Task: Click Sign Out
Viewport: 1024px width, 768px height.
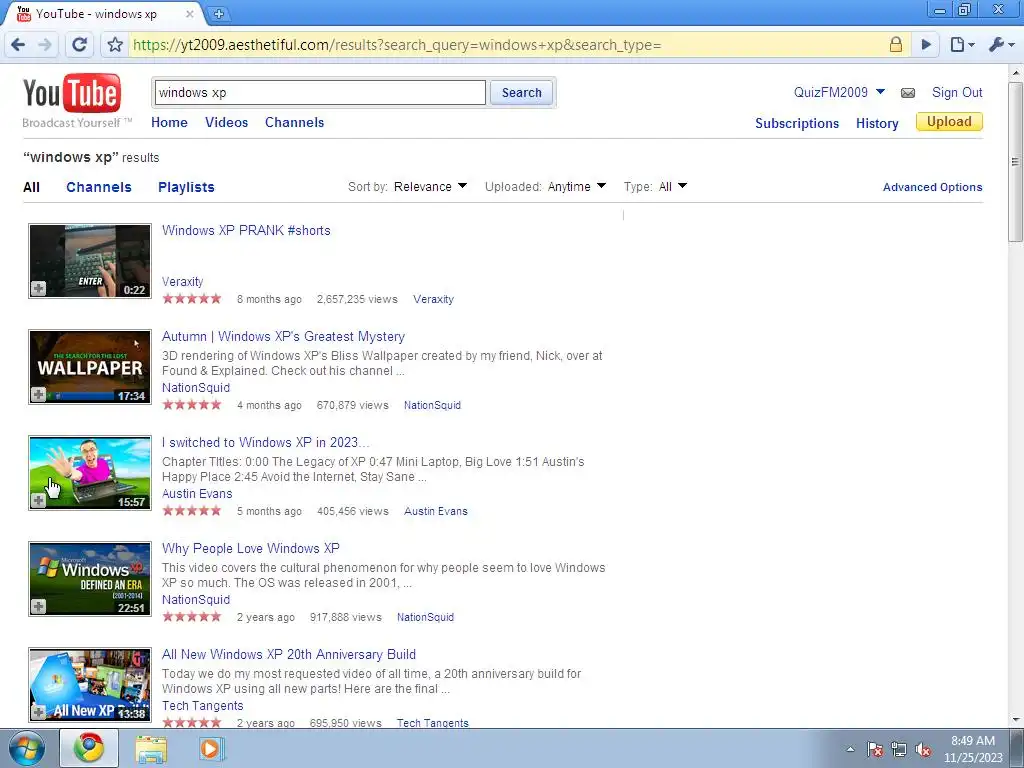Action: [x=957, y=92]
